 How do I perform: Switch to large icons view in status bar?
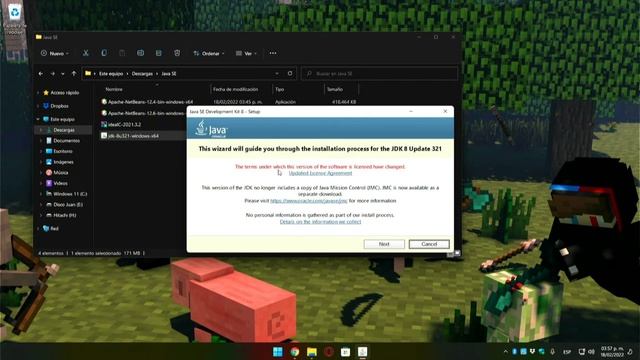click(457, 253)
